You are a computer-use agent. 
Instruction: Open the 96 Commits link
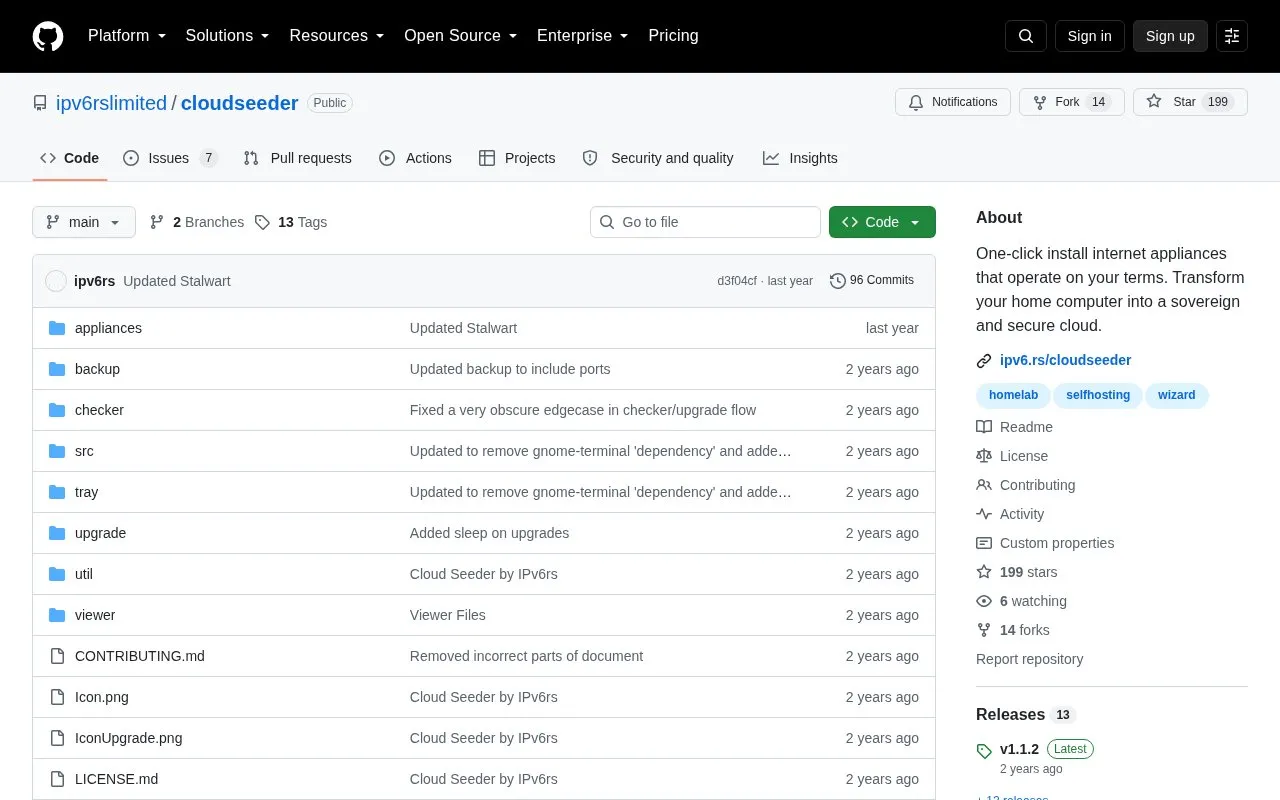[x=872, y=281]
